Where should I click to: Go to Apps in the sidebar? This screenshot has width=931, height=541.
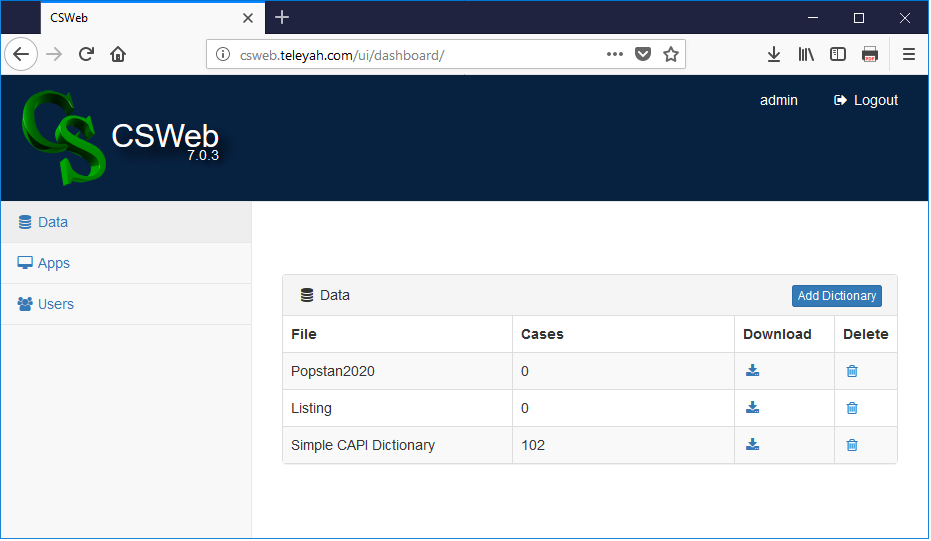(53, 263)
